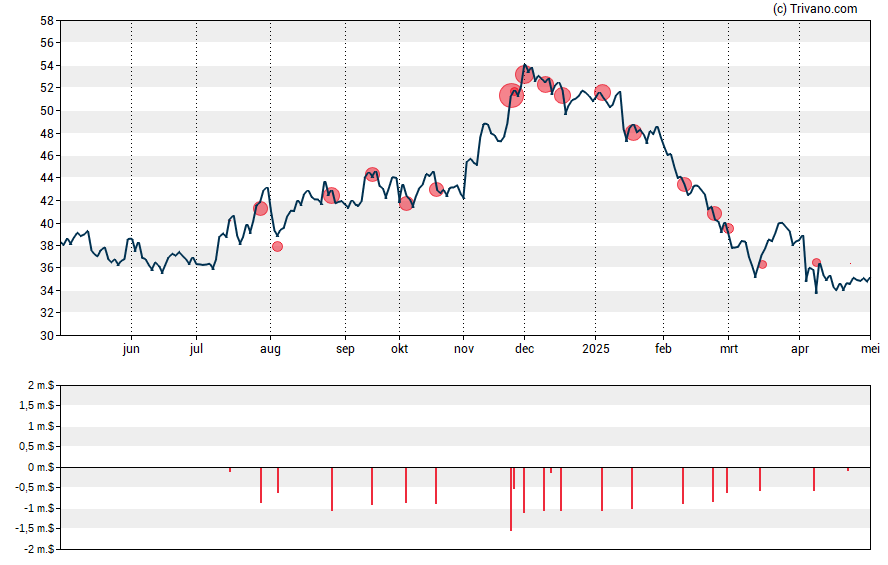
Task: Select the small red bubble near 36 in mid-March
Action: 762,264
